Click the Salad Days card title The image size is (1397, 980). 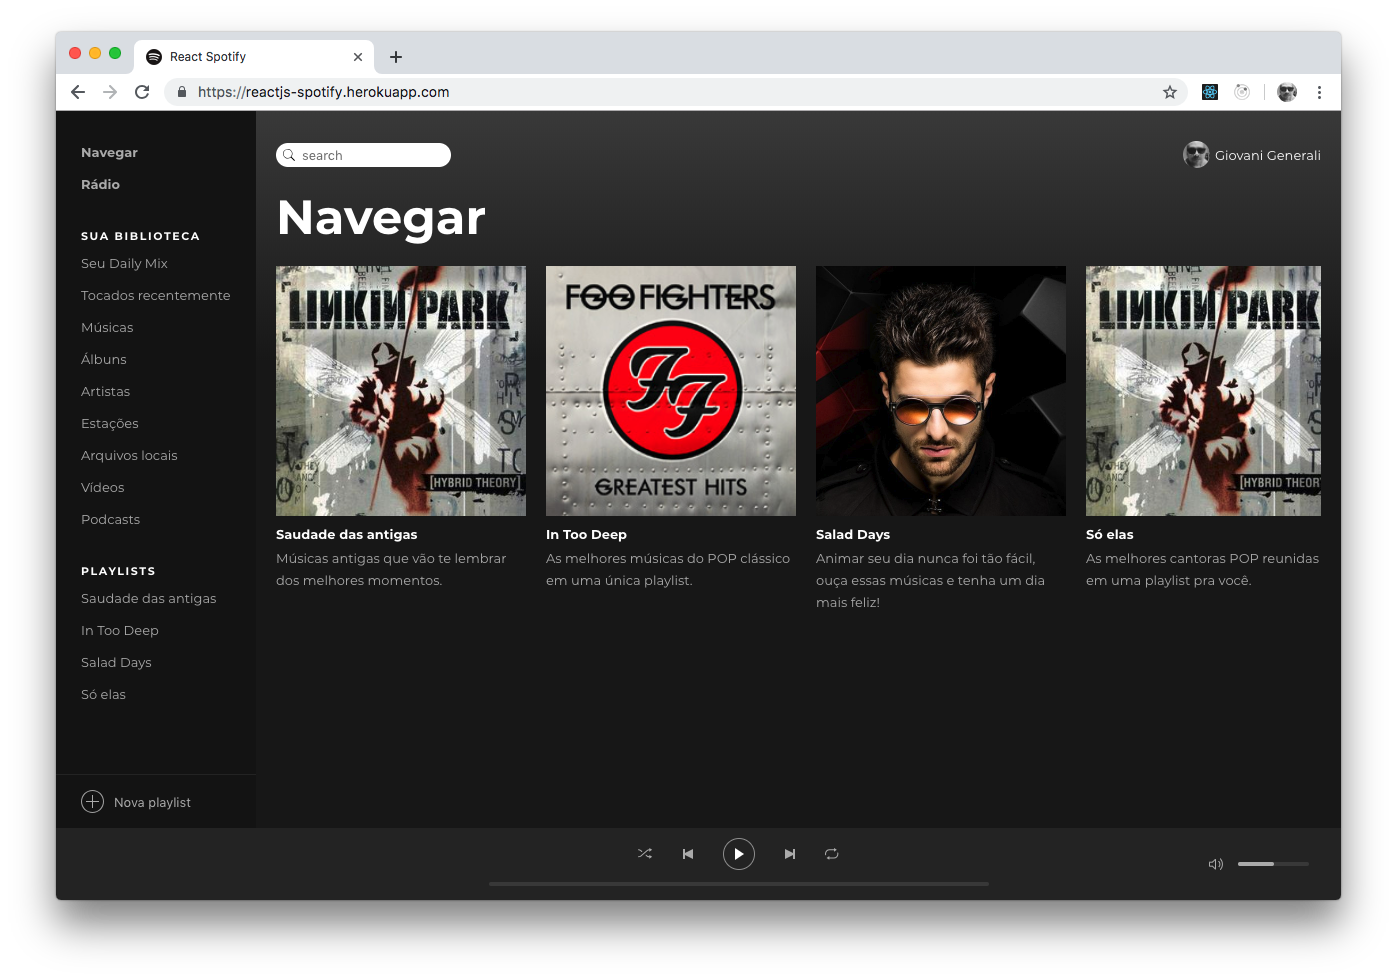(853, 535)
